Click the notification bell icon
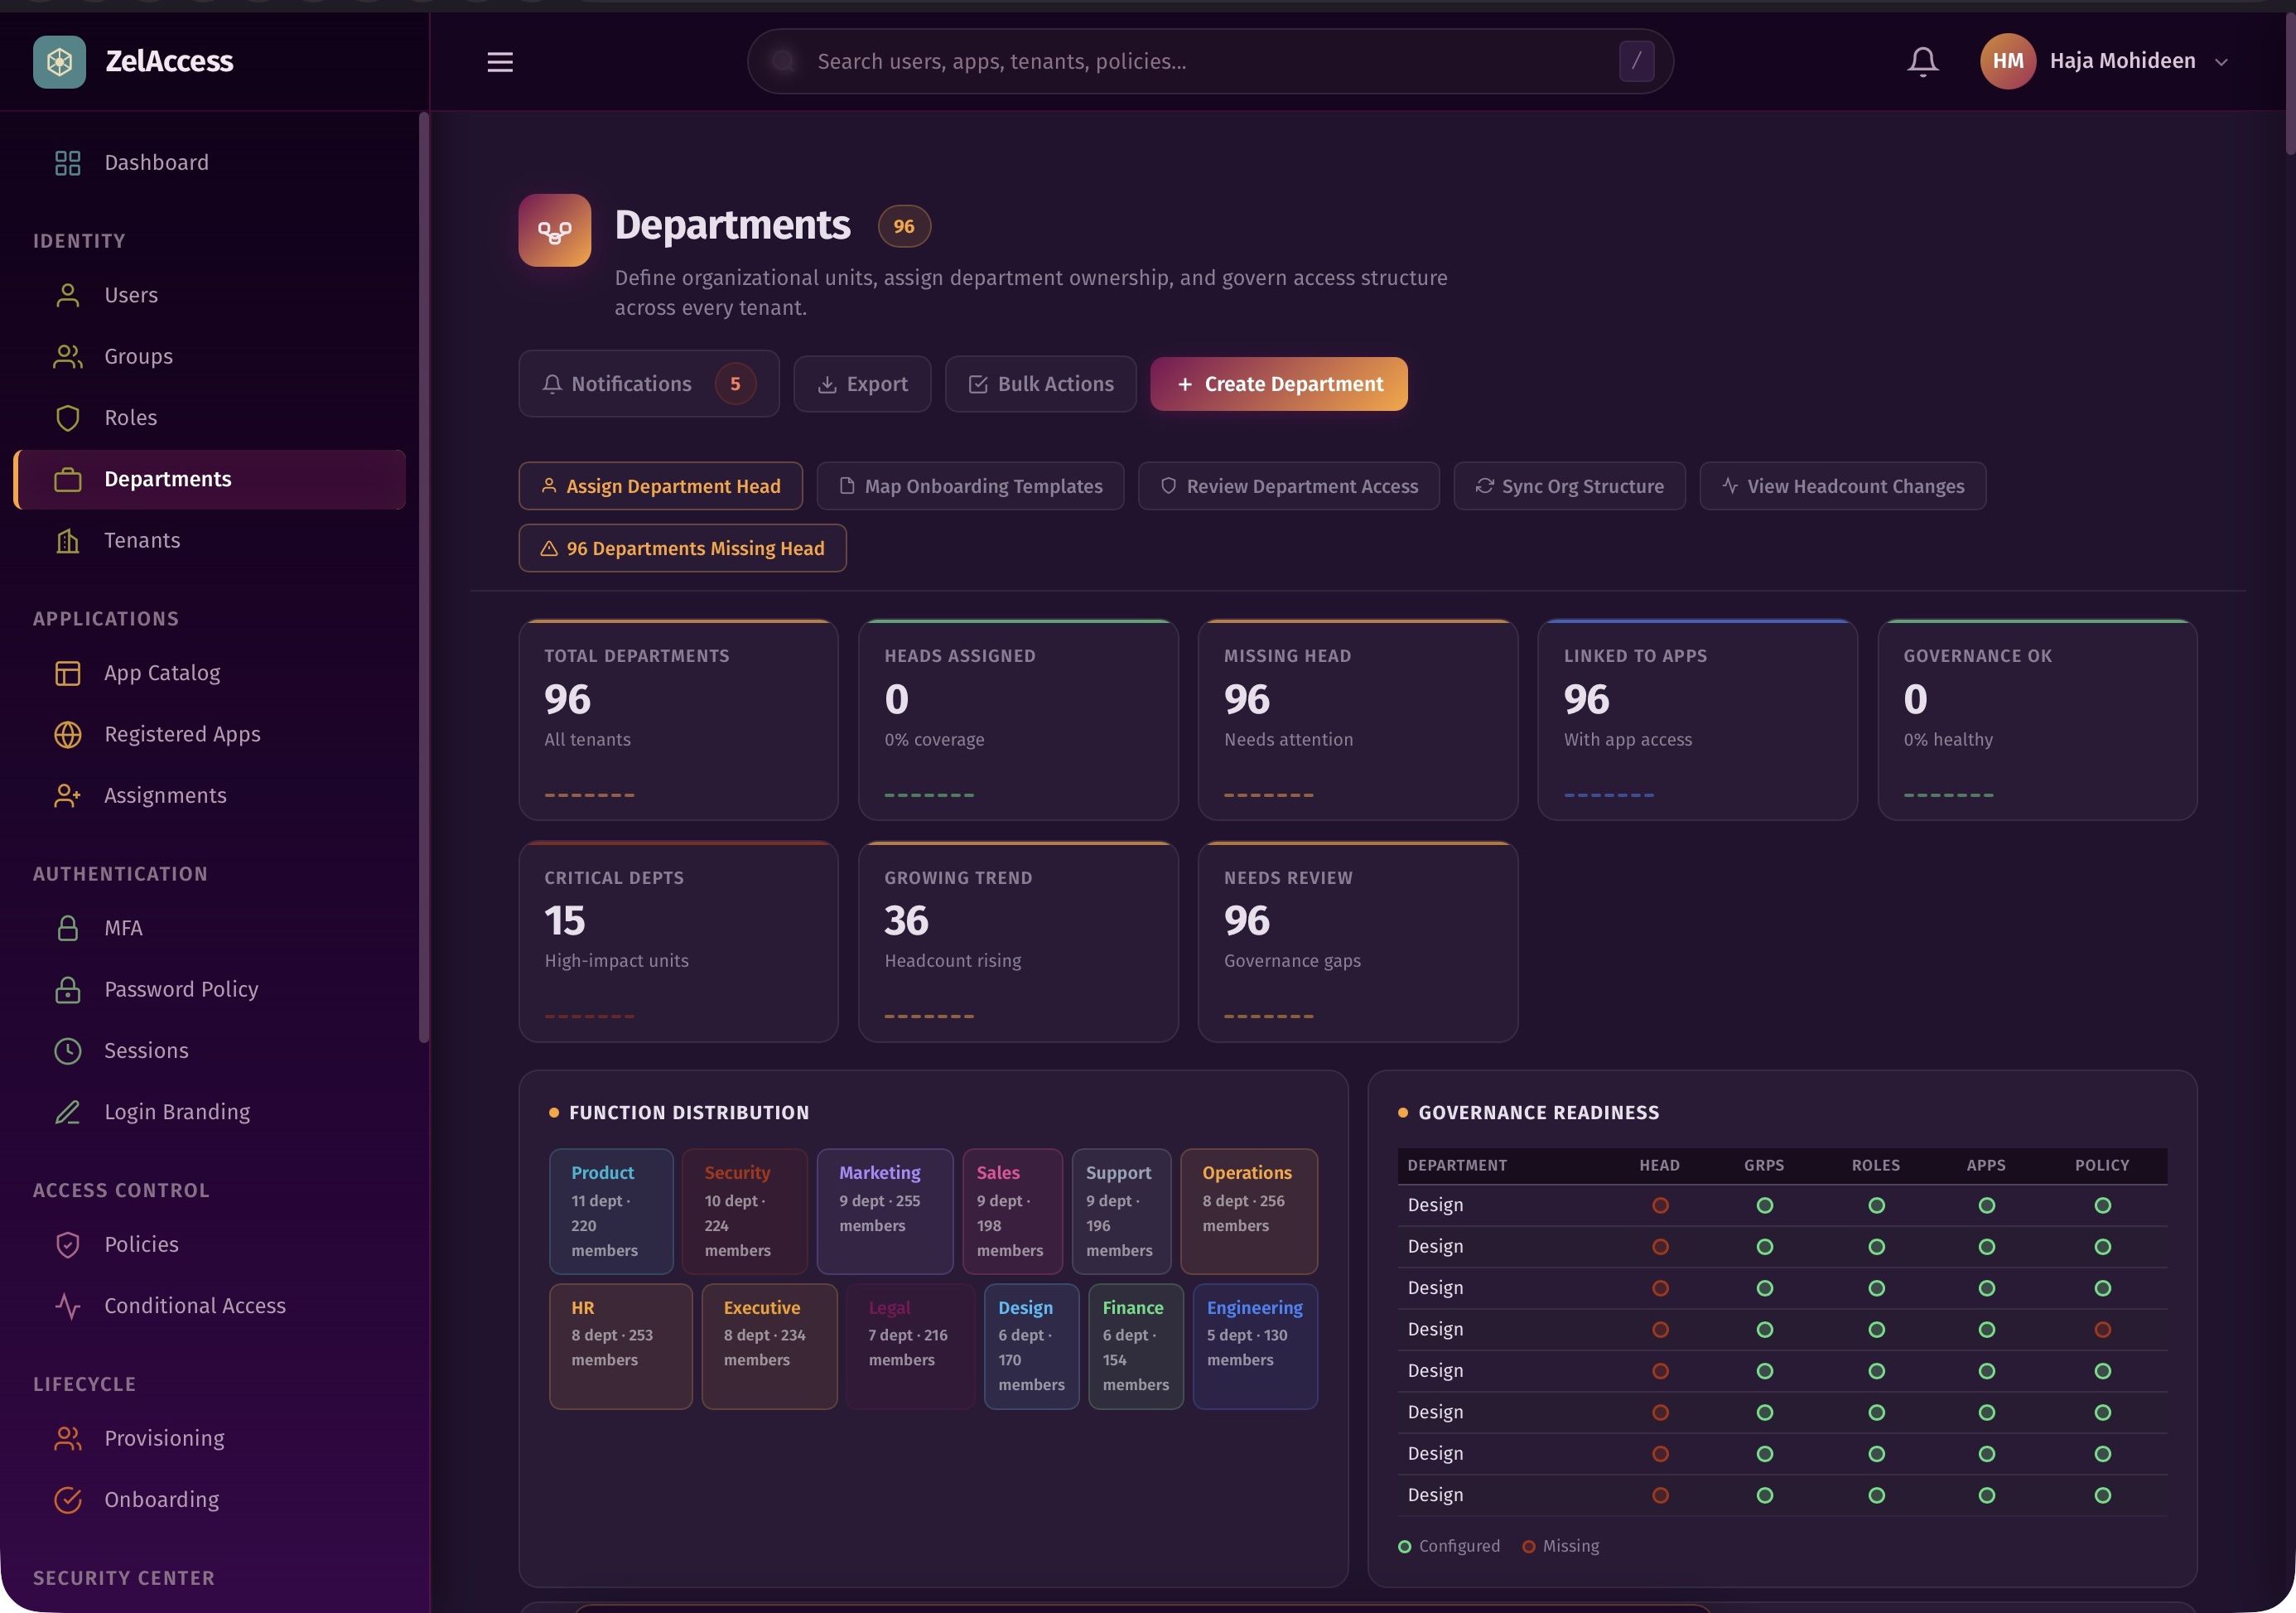The height and width of the screenshot is (1613, 2296). coord(1921,60)
